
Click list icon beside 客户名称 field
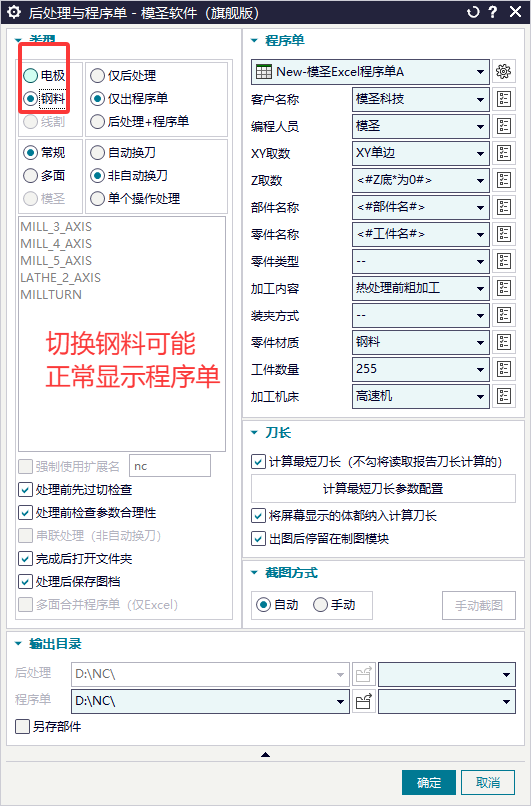point(504,99)
